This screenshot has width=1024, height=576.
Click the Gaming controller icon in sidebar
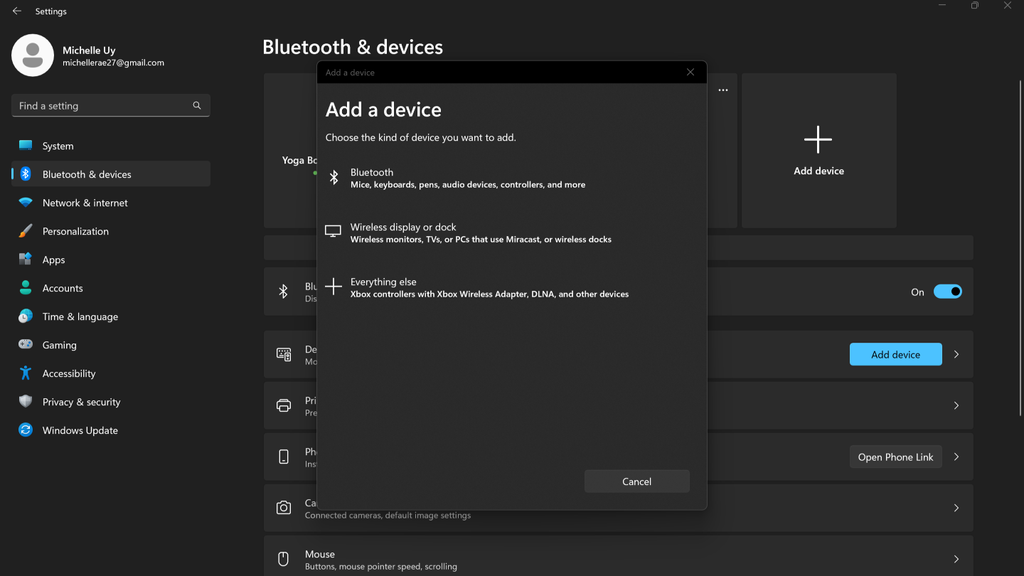tap(25, 345)
